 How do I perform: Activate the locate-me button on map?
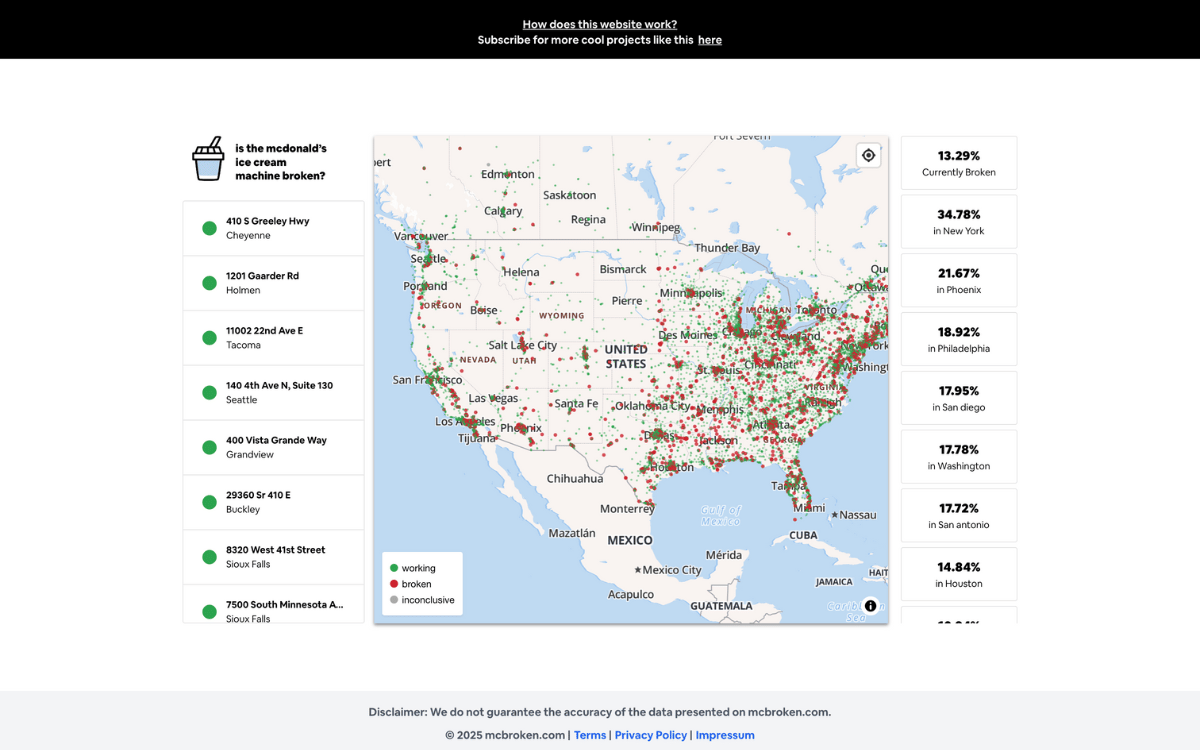tap(868, 155)
